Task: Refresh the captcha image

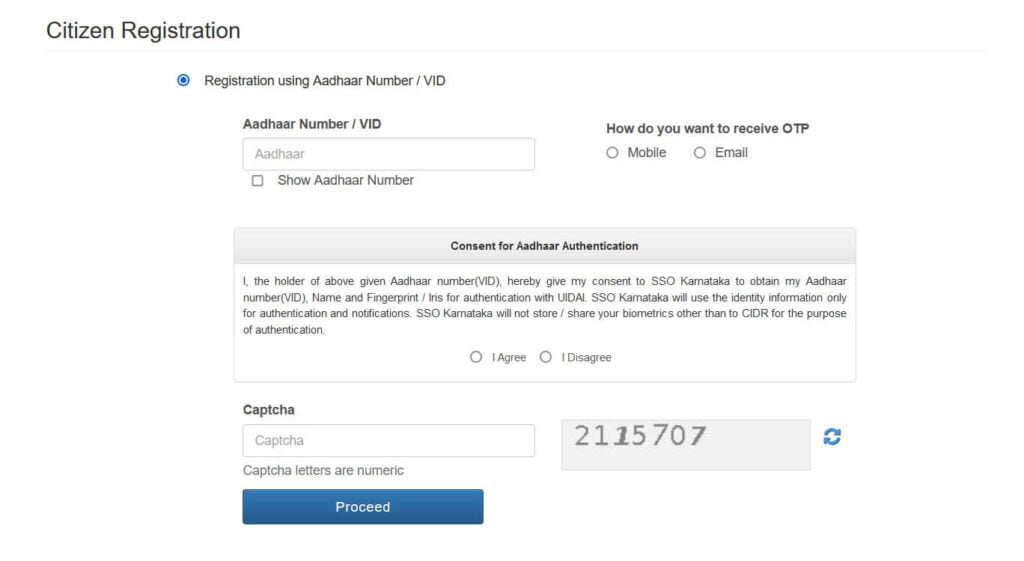Action: click(832, 437)
